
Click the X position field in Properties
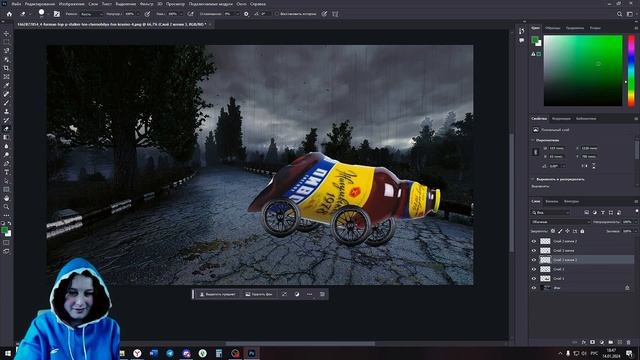(x=589, y=148)
